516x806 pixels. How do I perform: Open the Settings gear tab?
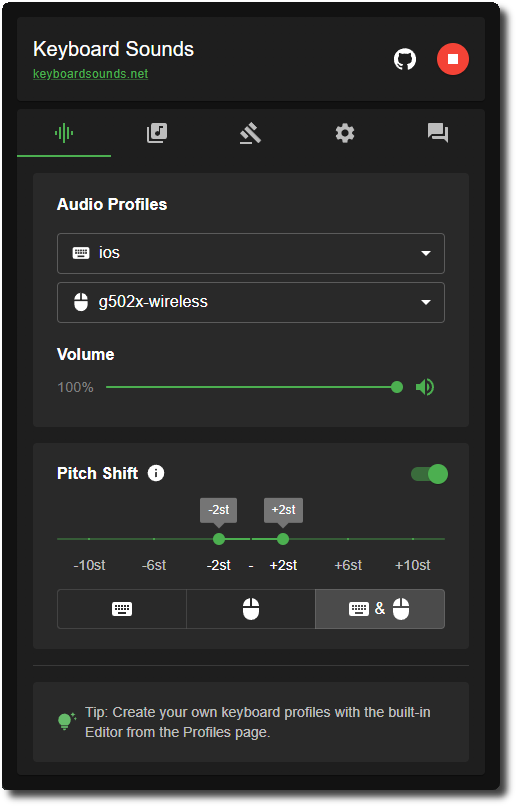point(345,133)
